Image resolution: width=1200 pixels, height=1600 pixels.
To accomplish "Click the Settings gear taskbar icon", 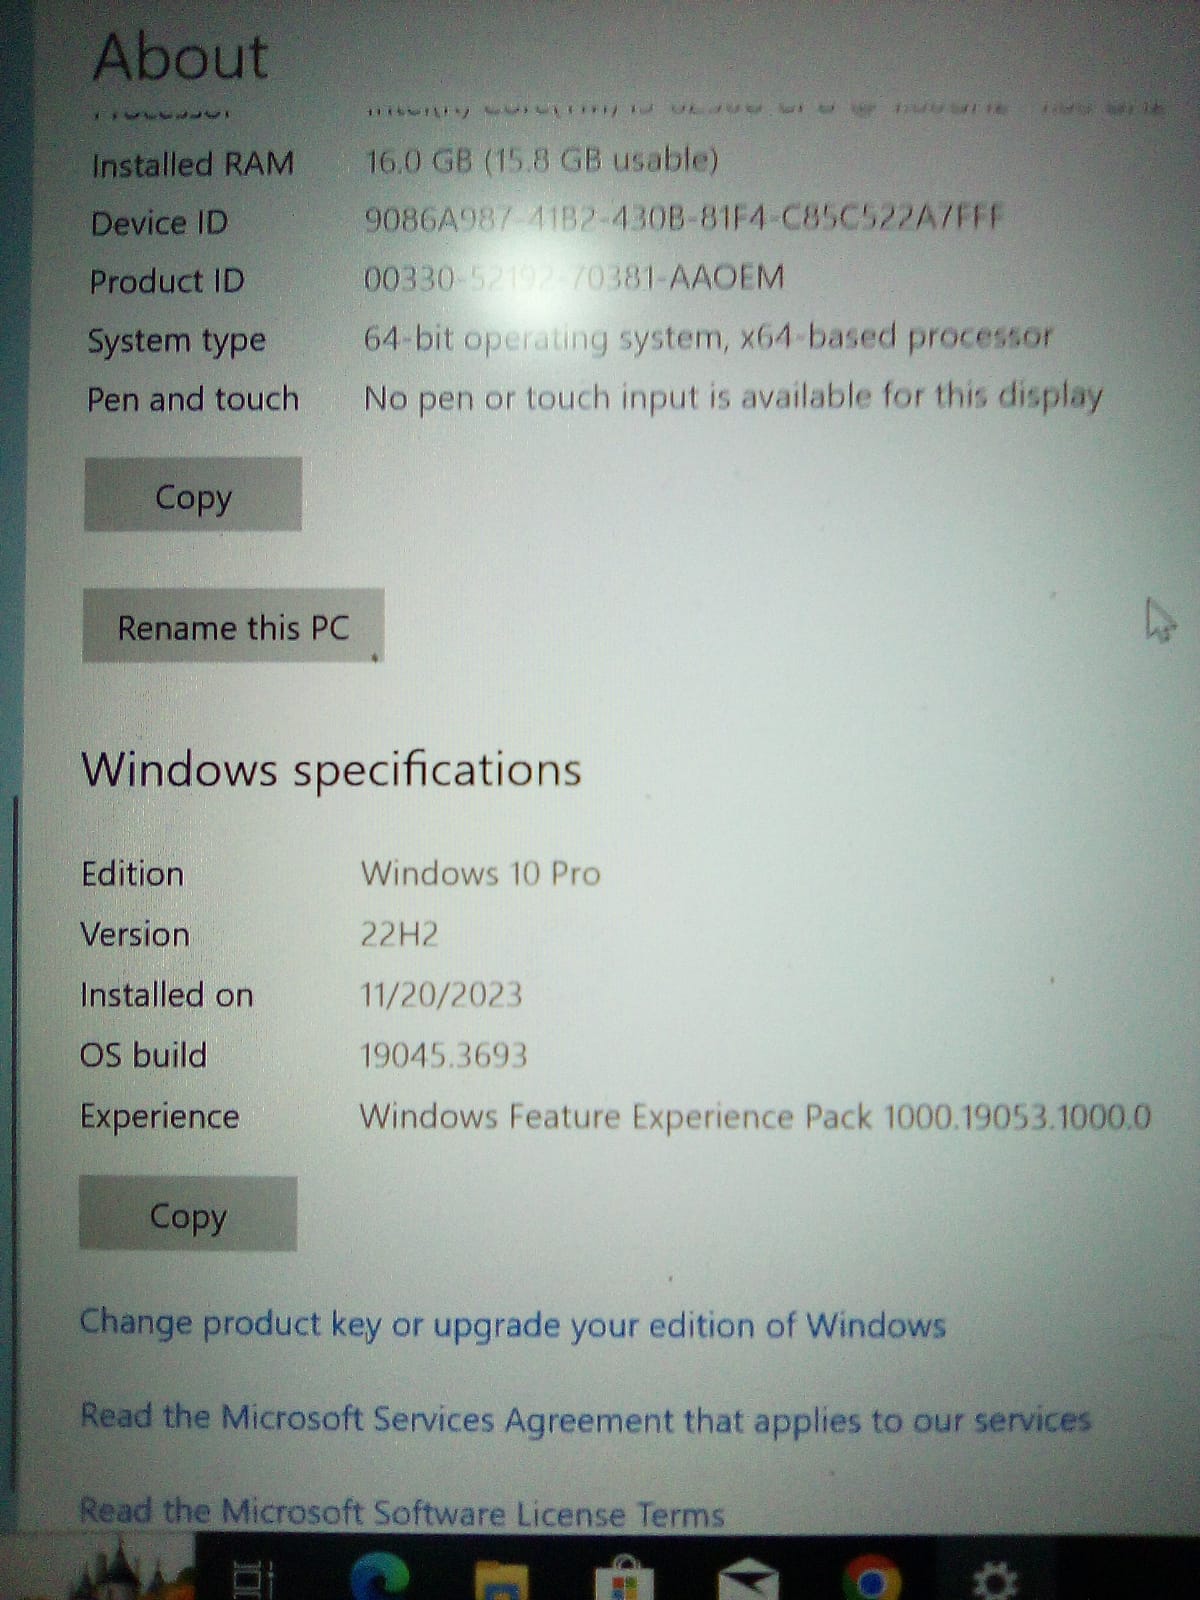I will point(996,1581).
